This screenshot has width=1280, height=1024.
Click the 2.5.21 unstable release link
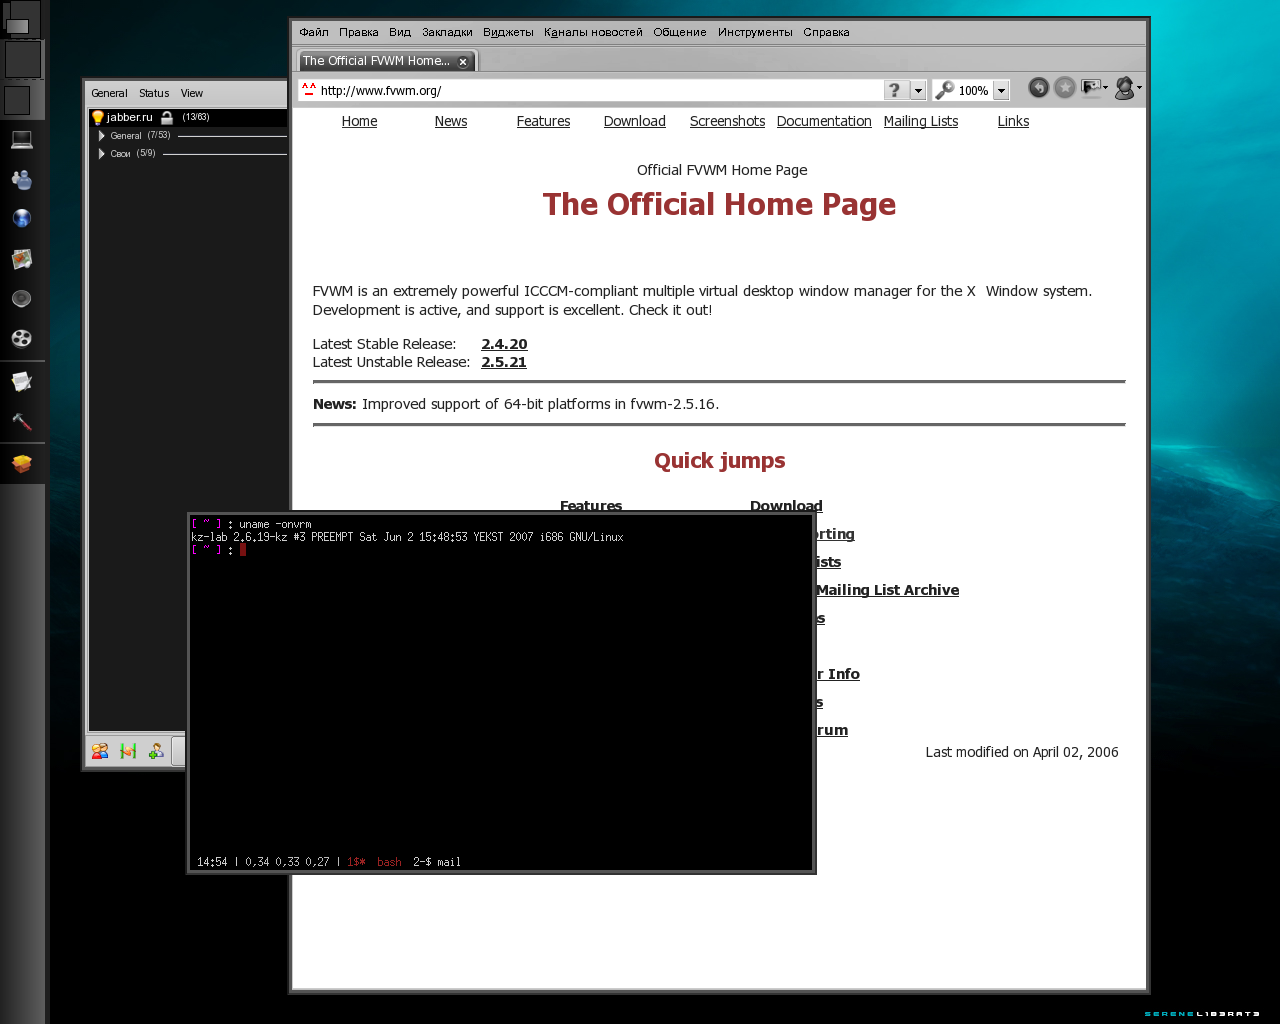click(504, 362)
